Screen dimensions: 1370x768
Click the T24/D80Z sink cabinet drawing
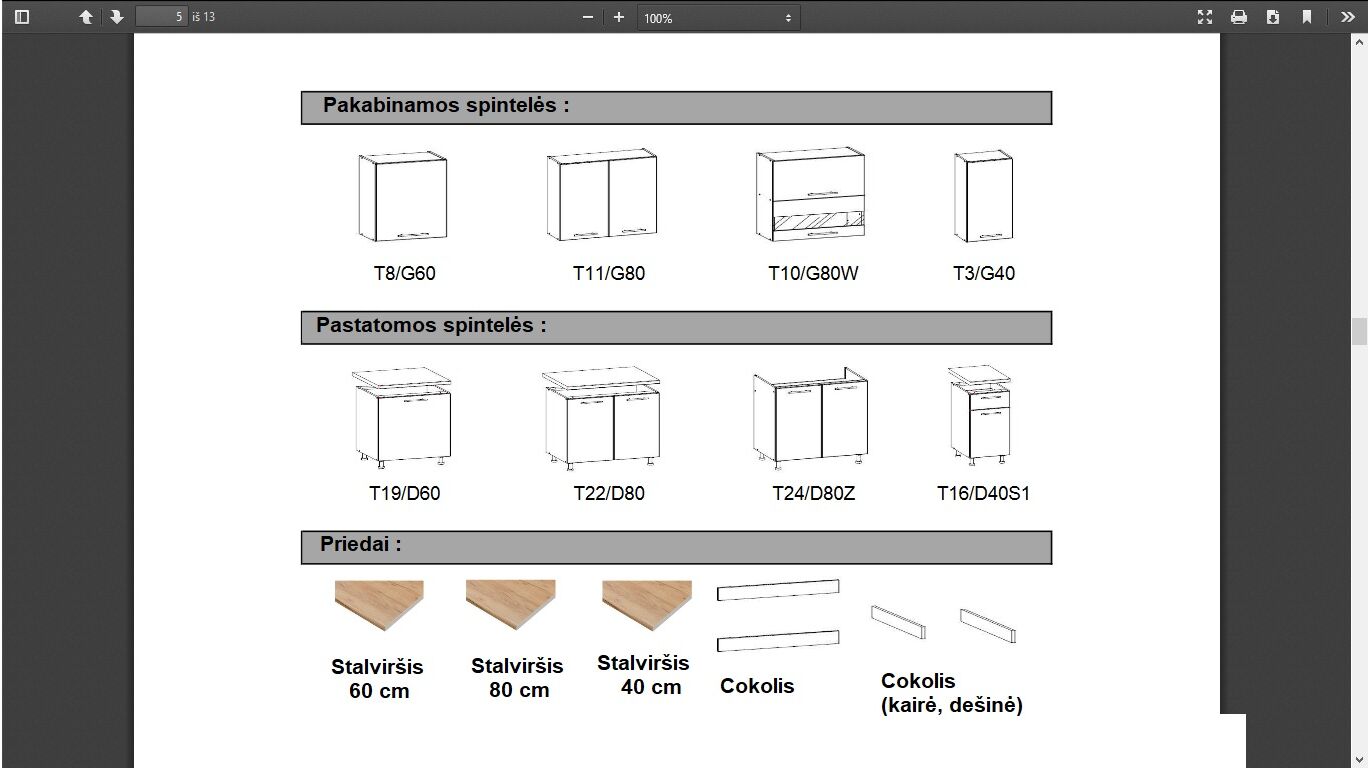click(810, 418)
